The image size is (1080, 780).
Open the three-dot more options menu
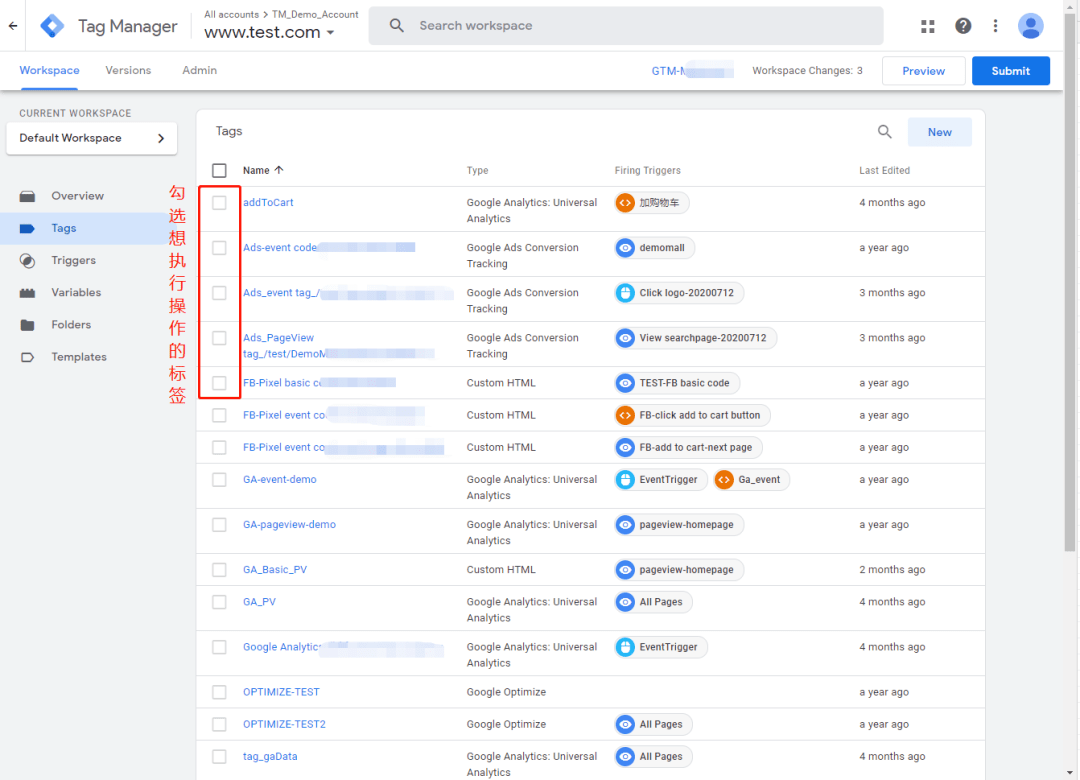point(995,26)
